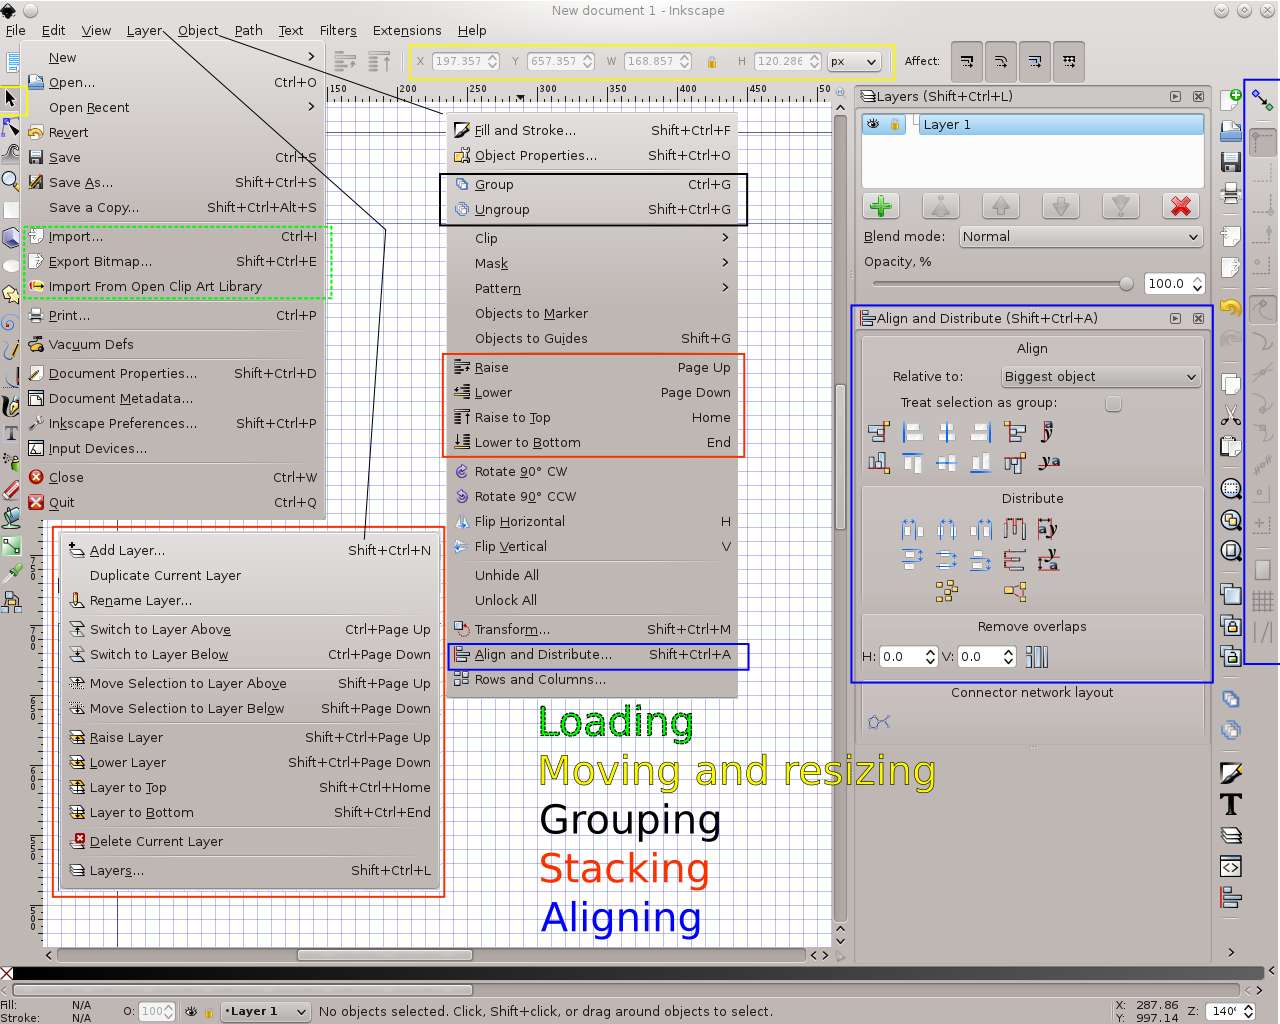Open the XML editor icon in command bar
This screenshot has width=1280, height=1024.
[1231, 866]
